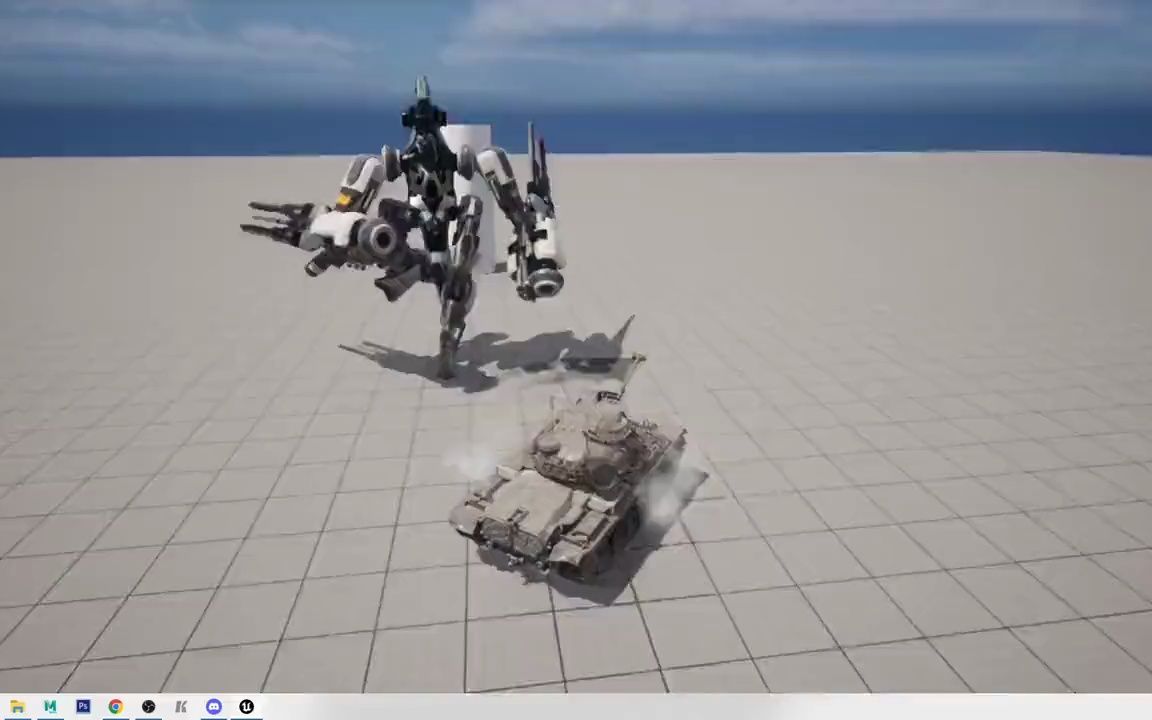Switch to Unreal Engine in the taskbar
Screen dimensions: 1152x720
pyautogui.click(x=246, y=707)
